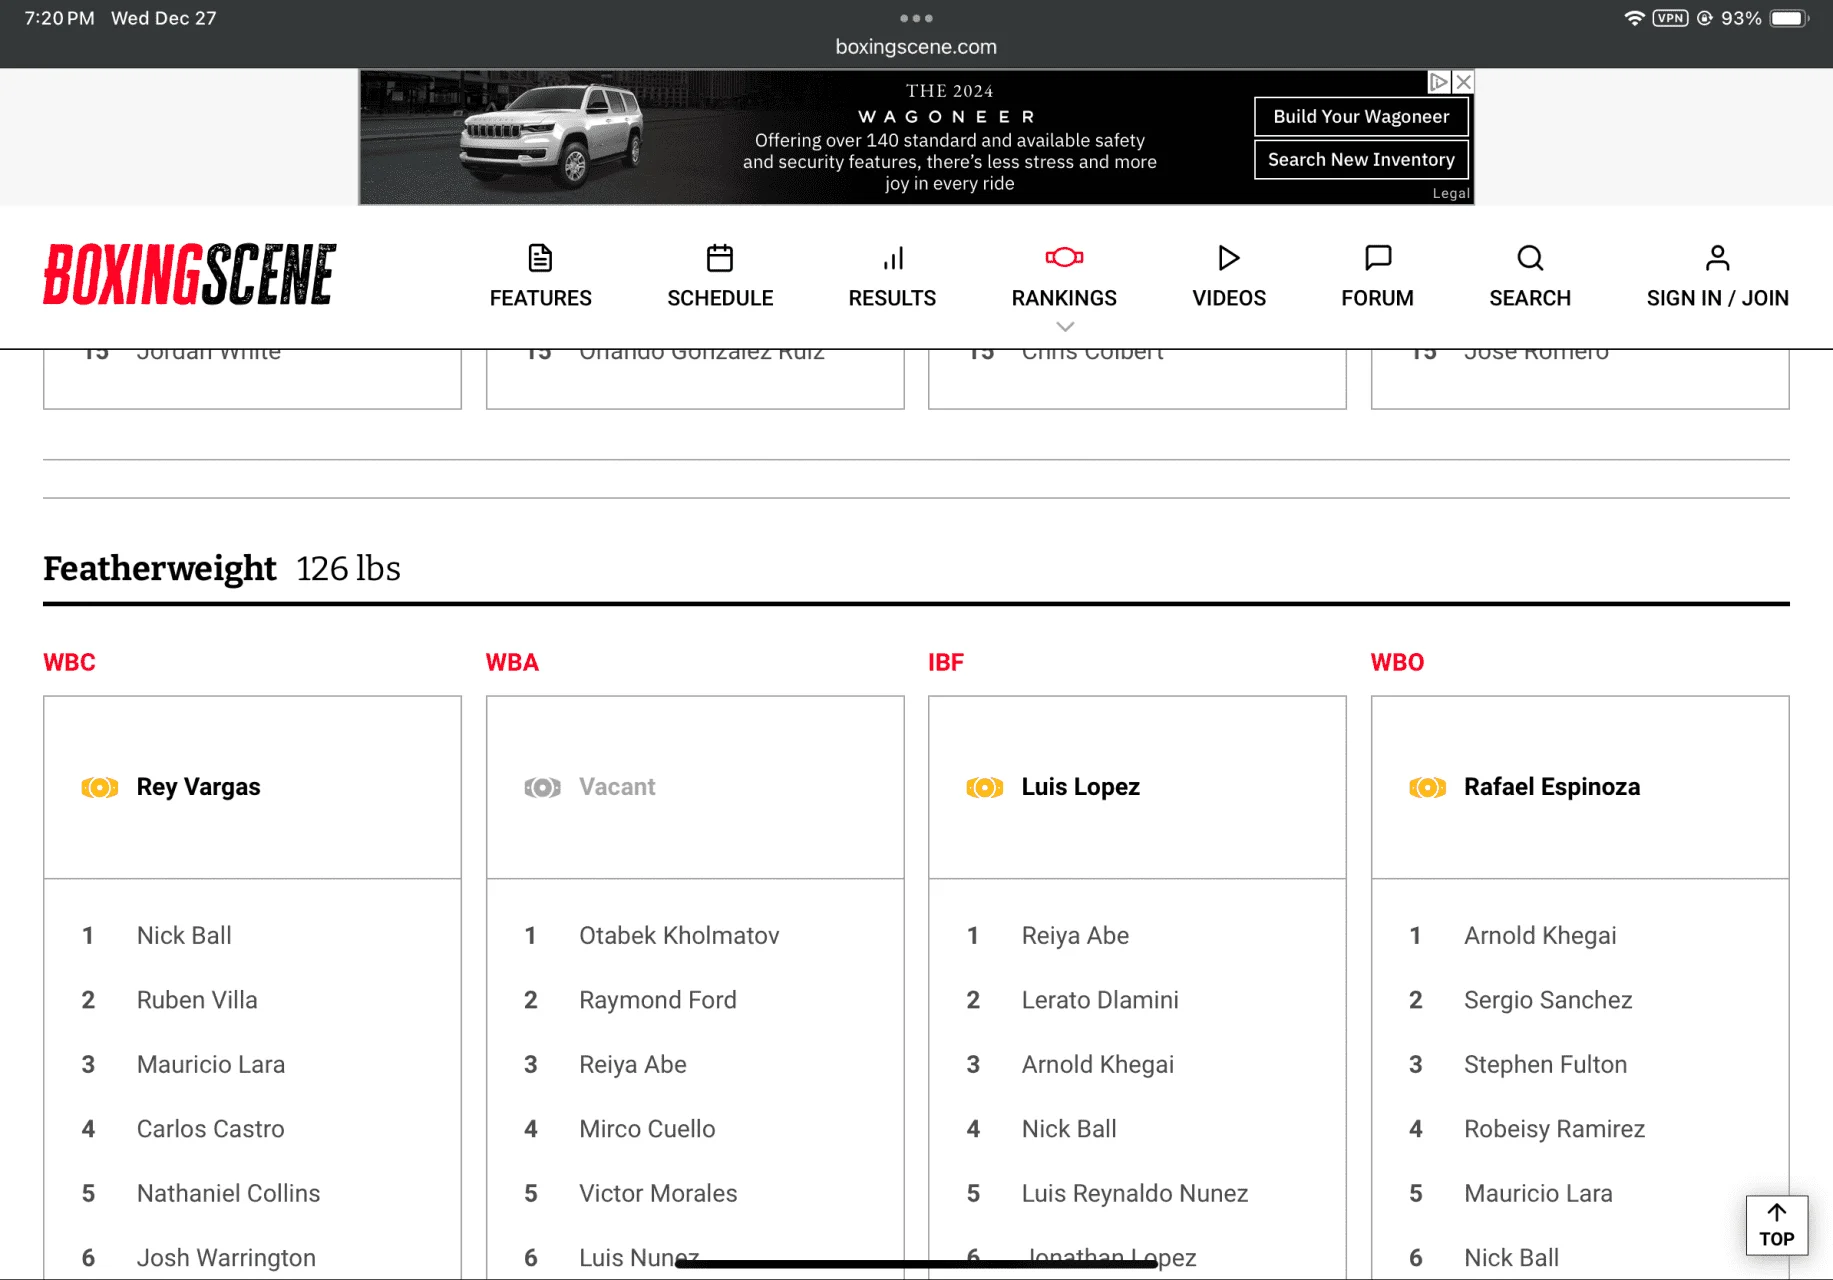
Task: Close the Wagoneer ad with the X
Action: pyautogui.click(x=1463, y=82)
